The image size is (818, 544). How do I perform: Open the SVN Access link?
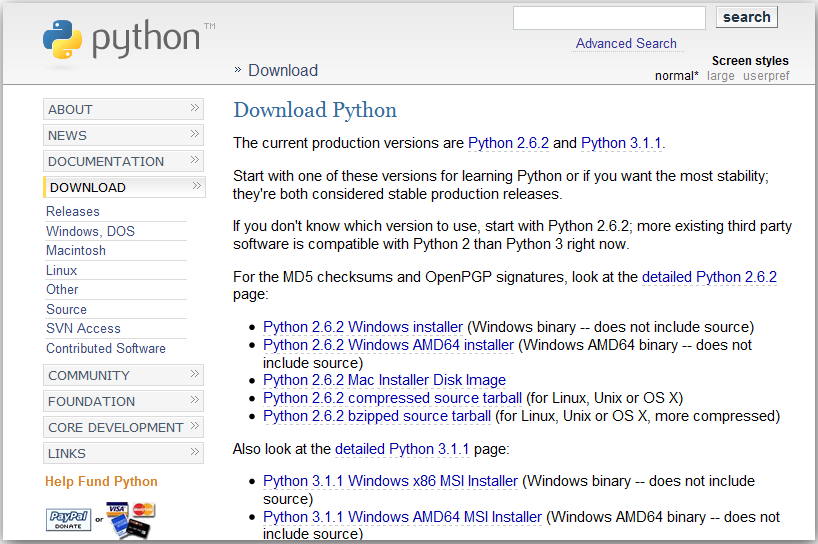(83, 329)
